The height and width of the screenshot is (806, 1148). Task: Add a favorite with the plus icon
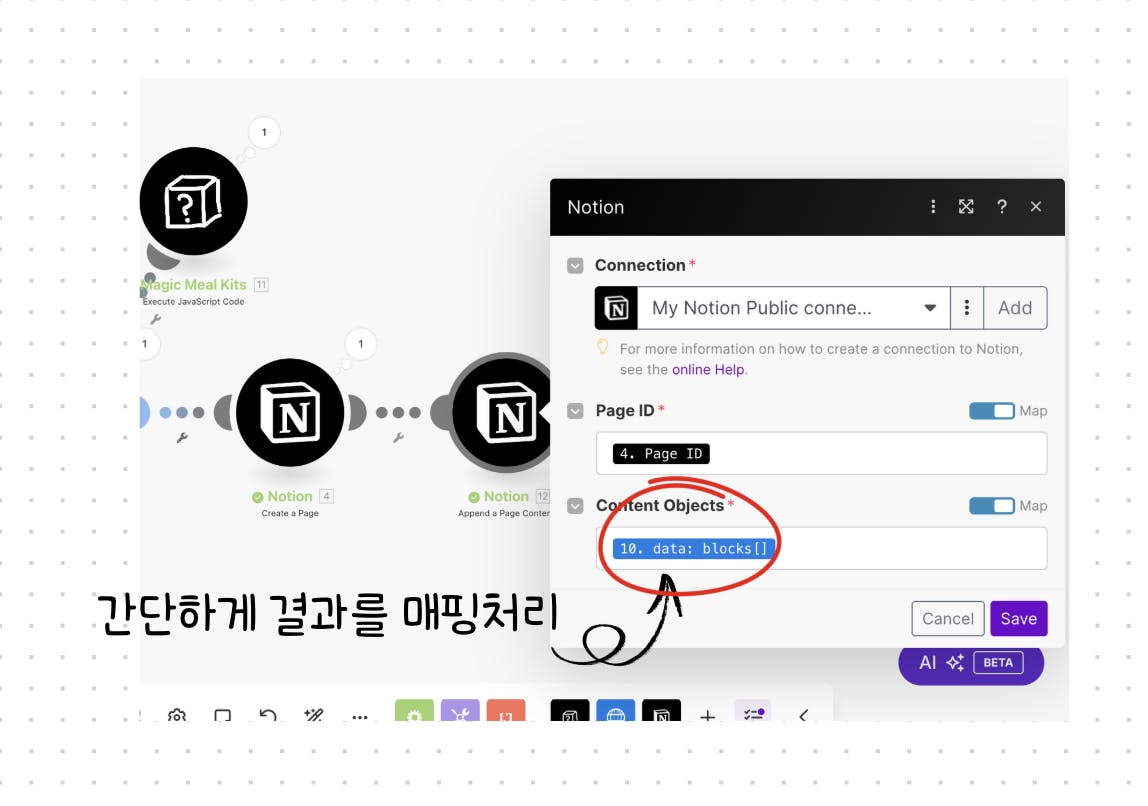tap(707, 715)
